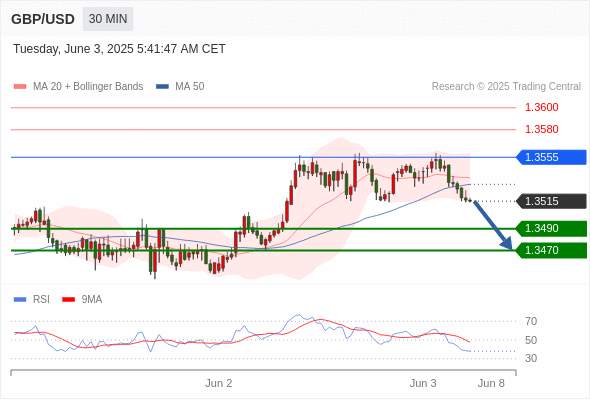Click the Jun 3 date axis label
590x400 pixels.
[423, 383]
